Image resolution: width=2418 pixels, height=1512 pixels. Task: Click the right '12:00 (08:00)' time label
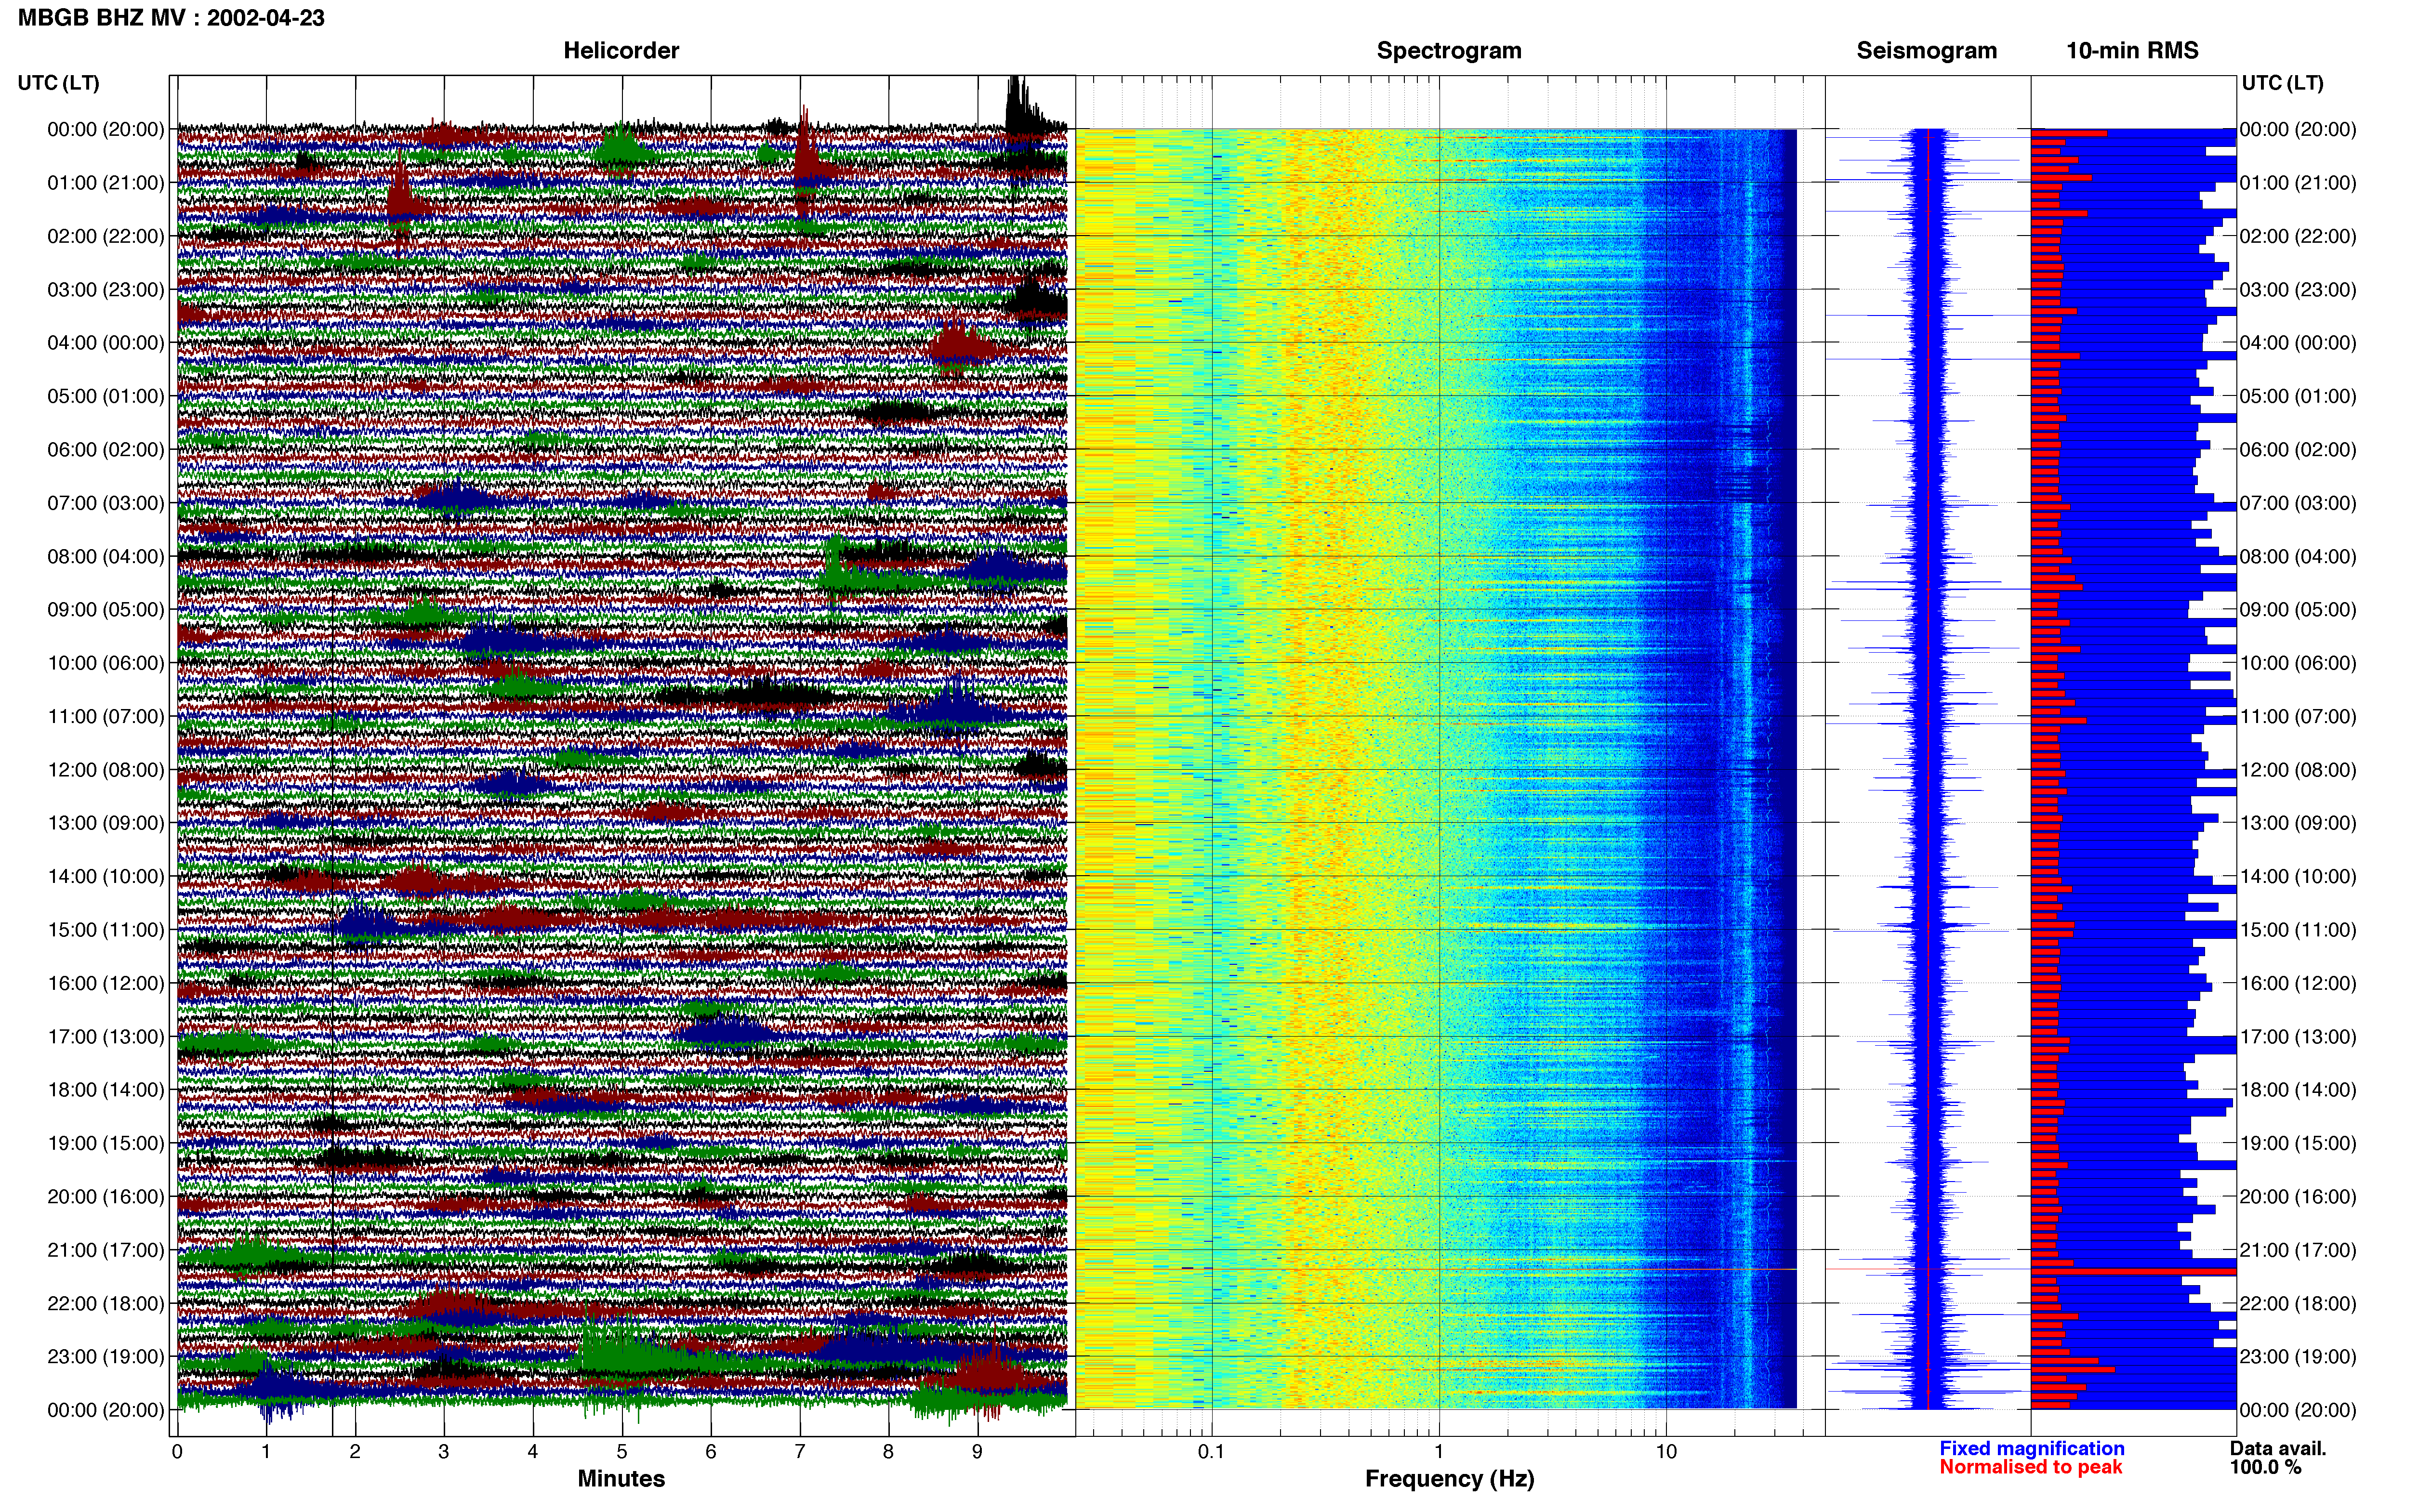point(2298,770)
